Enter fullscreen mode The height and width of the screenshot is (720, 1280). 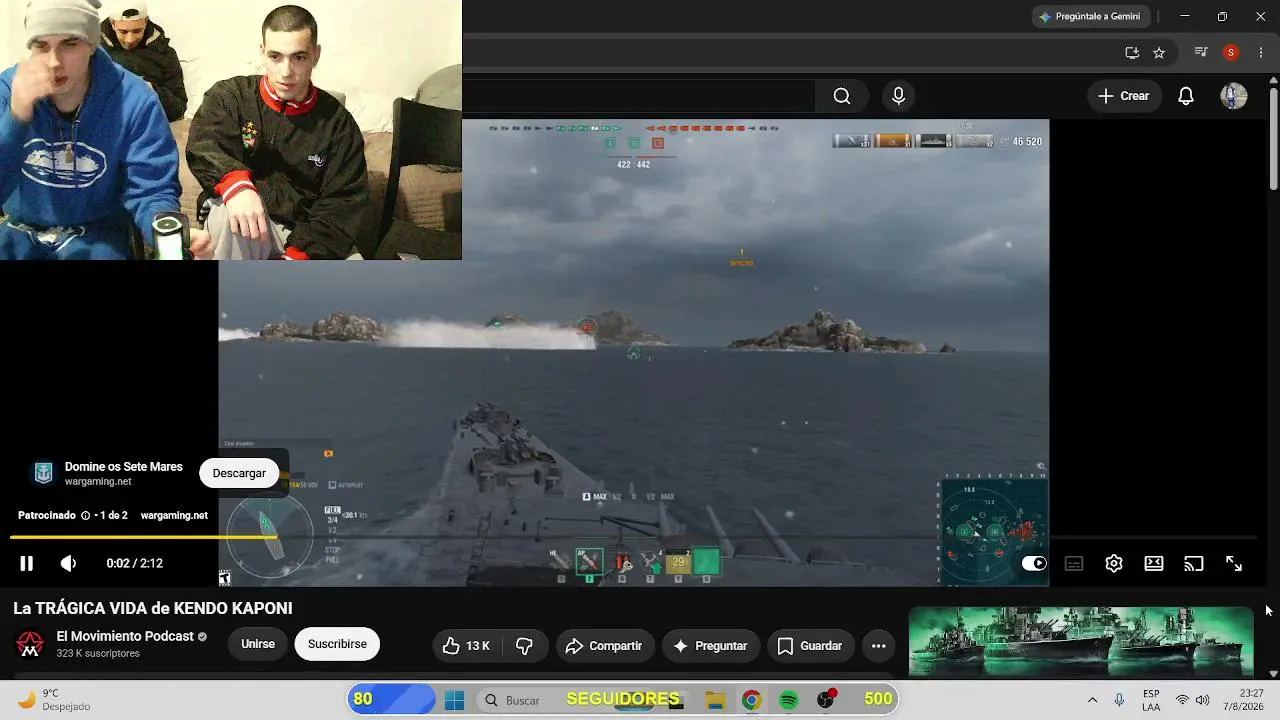click(1234, 563)
